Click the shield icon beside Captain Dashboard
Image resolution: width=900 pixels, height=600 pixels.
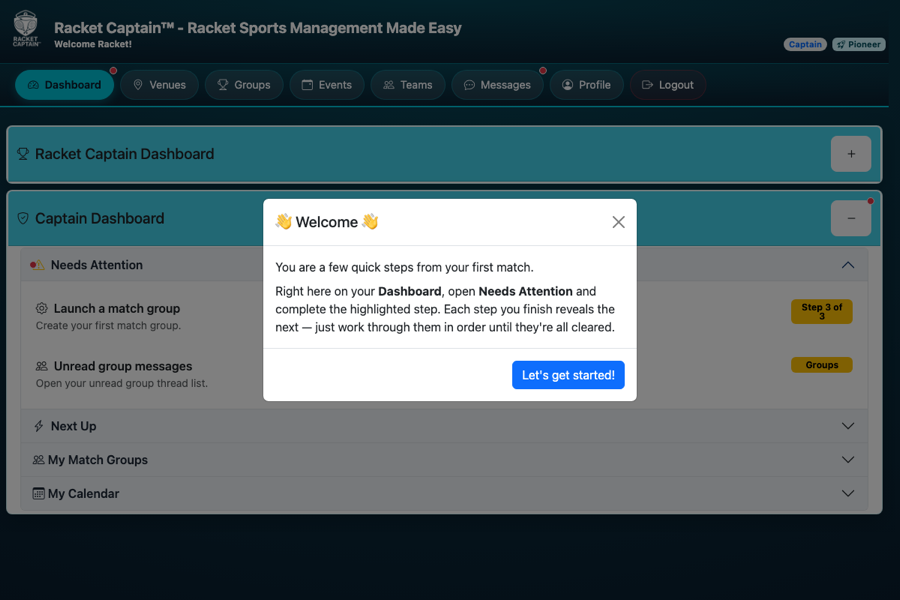click(23, 218)
